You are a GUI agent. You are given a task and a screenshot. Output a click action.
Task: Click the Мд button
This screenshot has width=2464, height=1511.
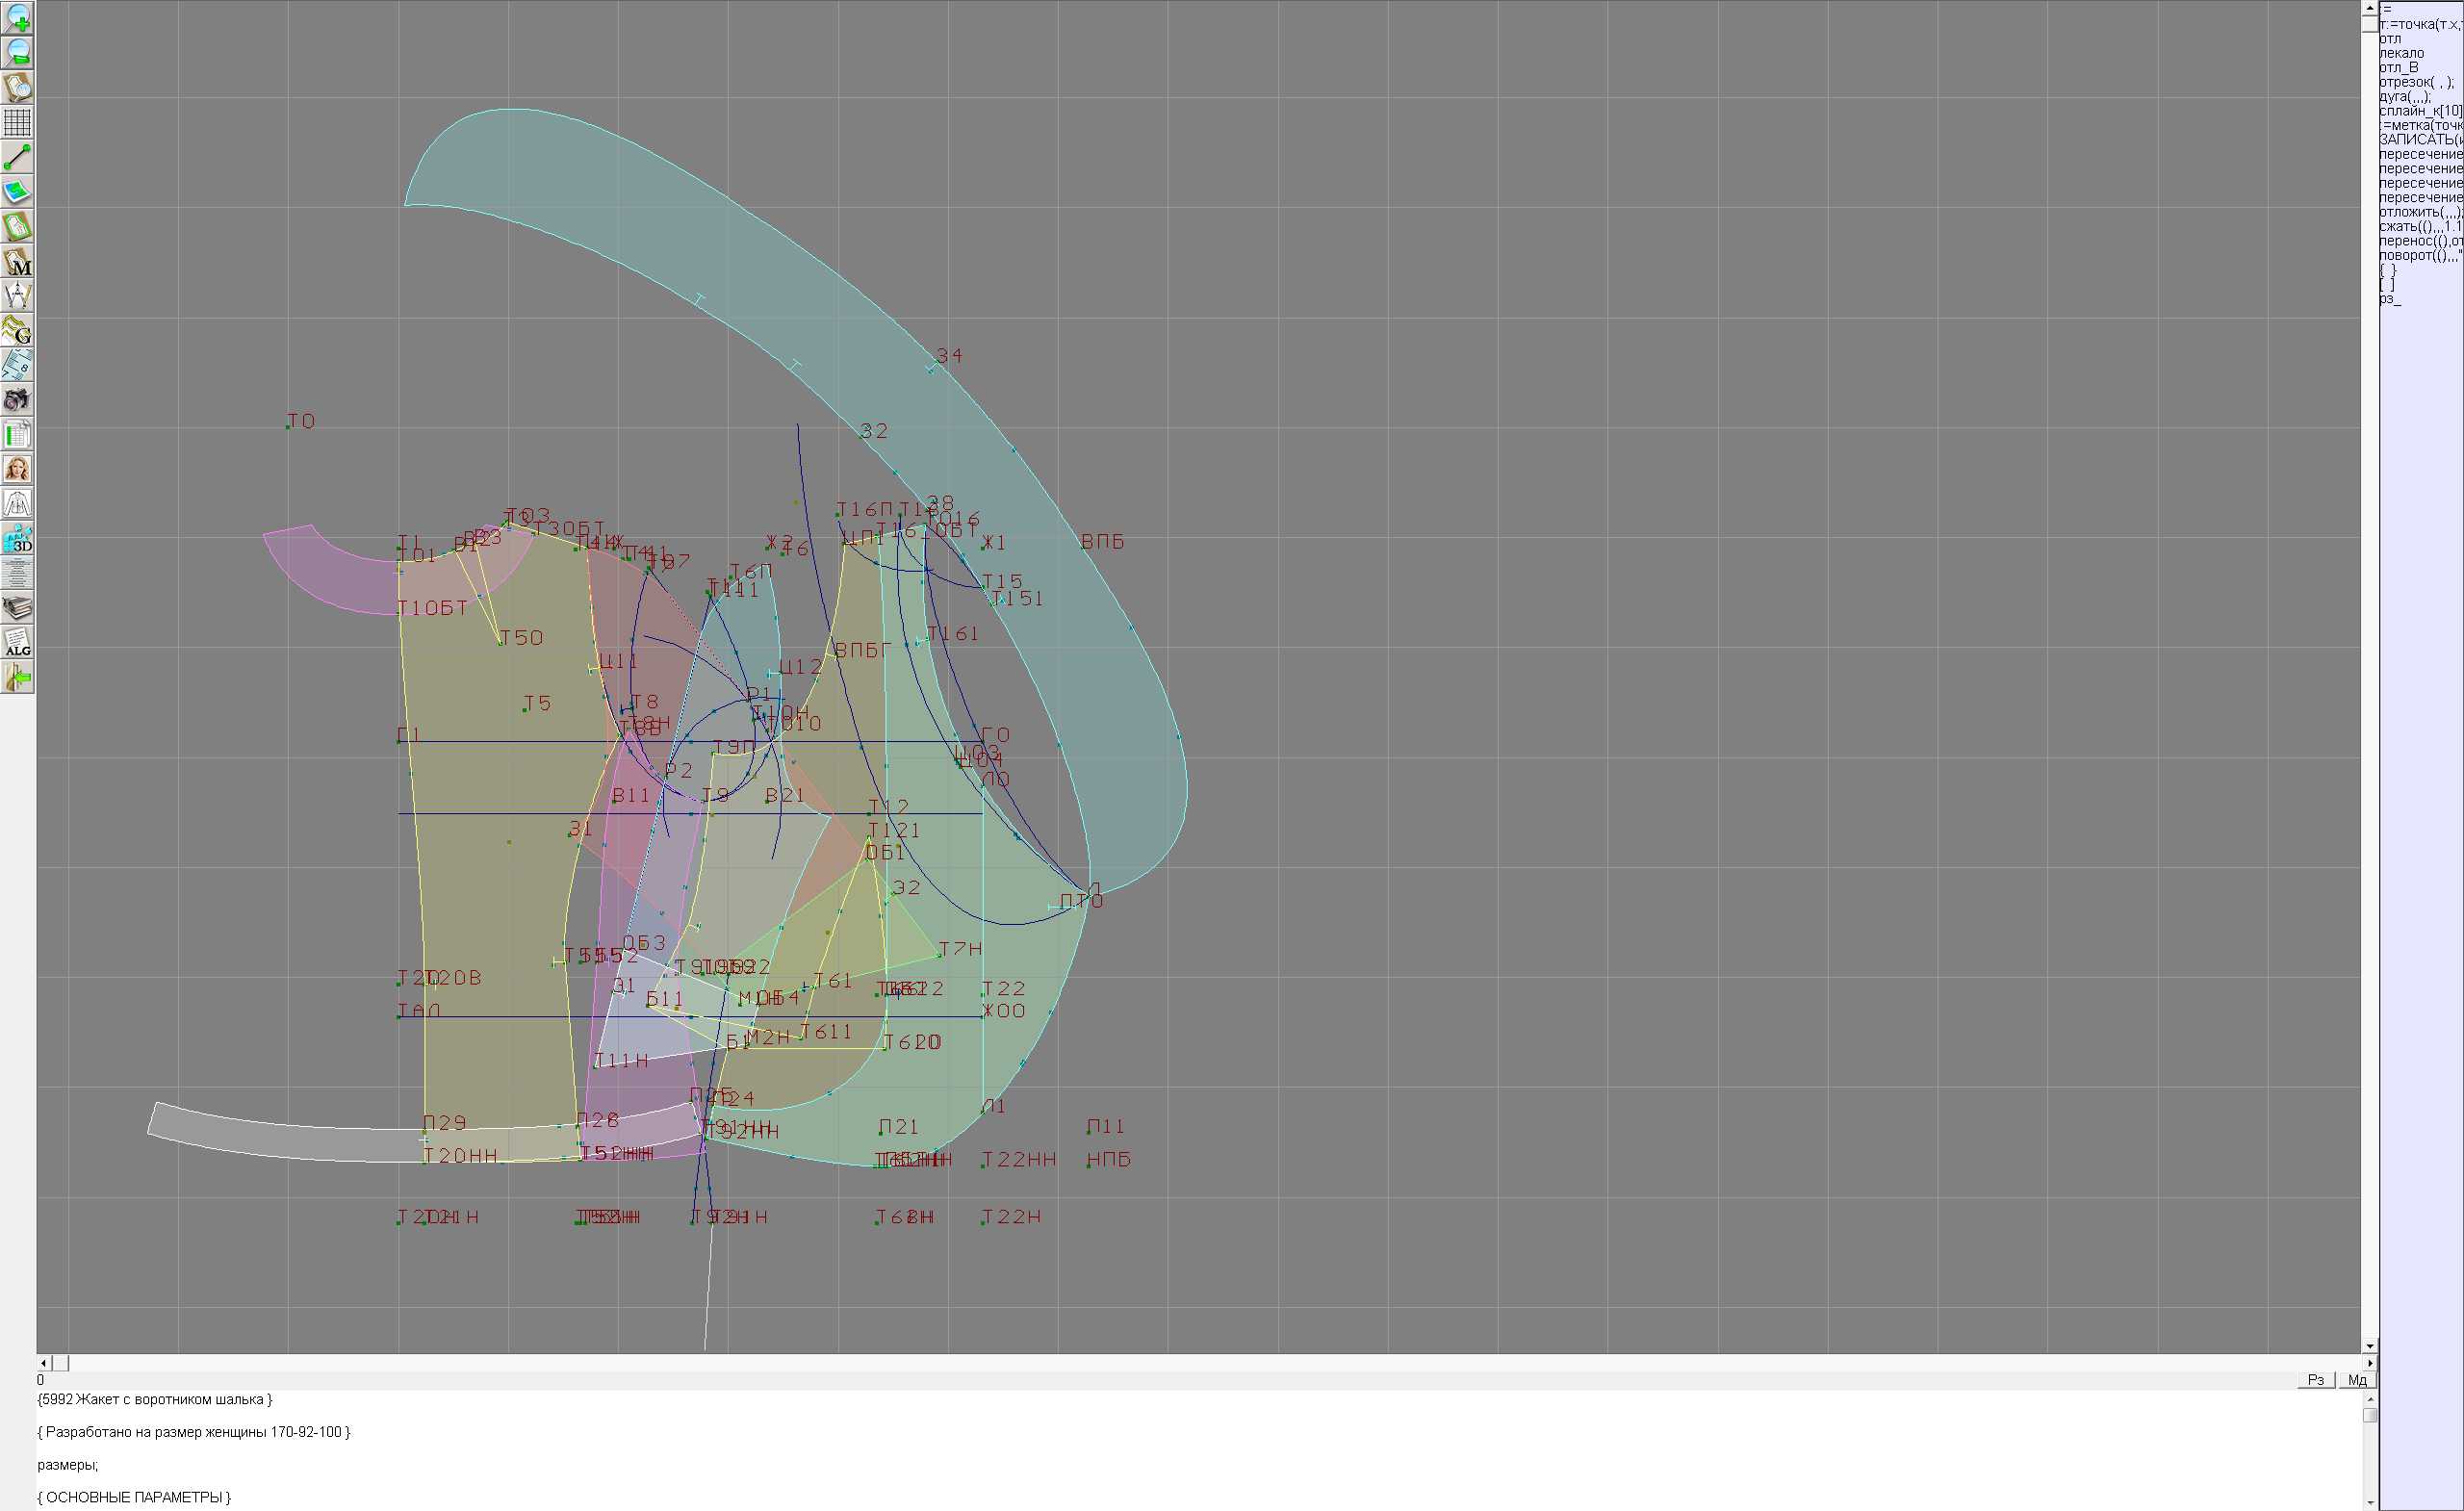tap(2357, 1380)
